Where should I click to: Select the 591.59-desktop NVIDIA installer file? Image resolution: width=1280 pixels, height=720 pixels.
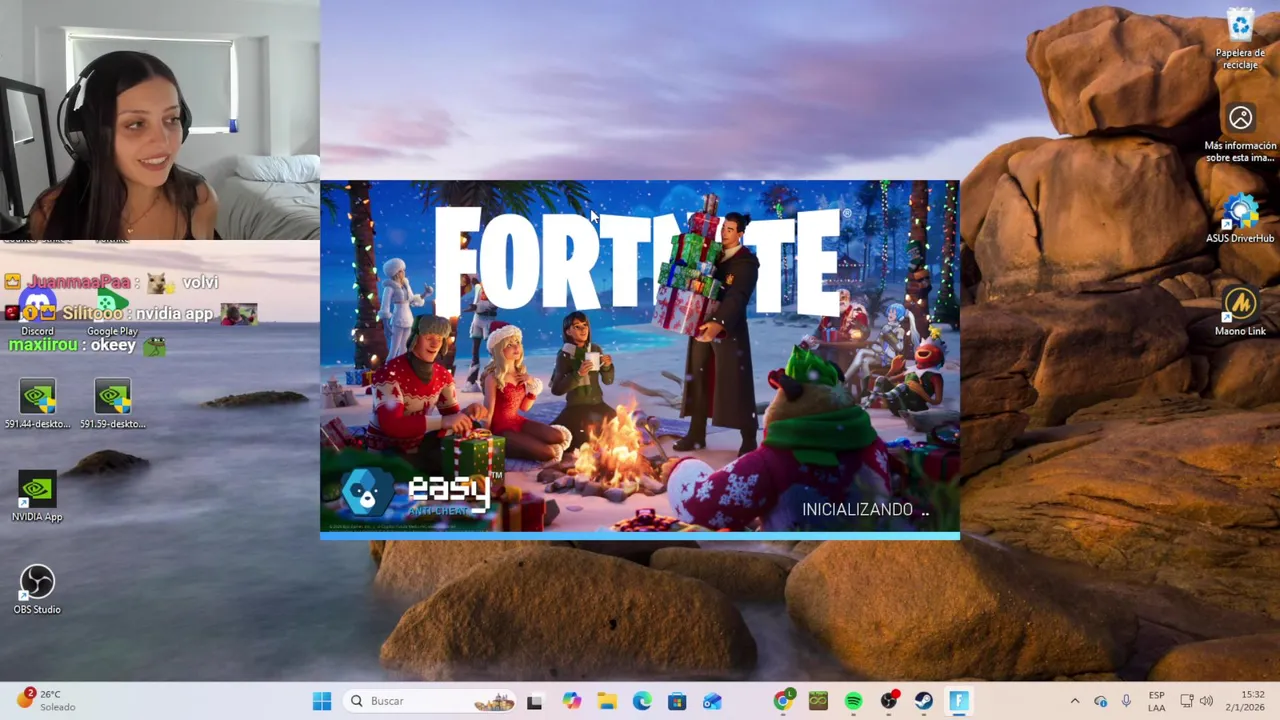[x=112, y=404]
